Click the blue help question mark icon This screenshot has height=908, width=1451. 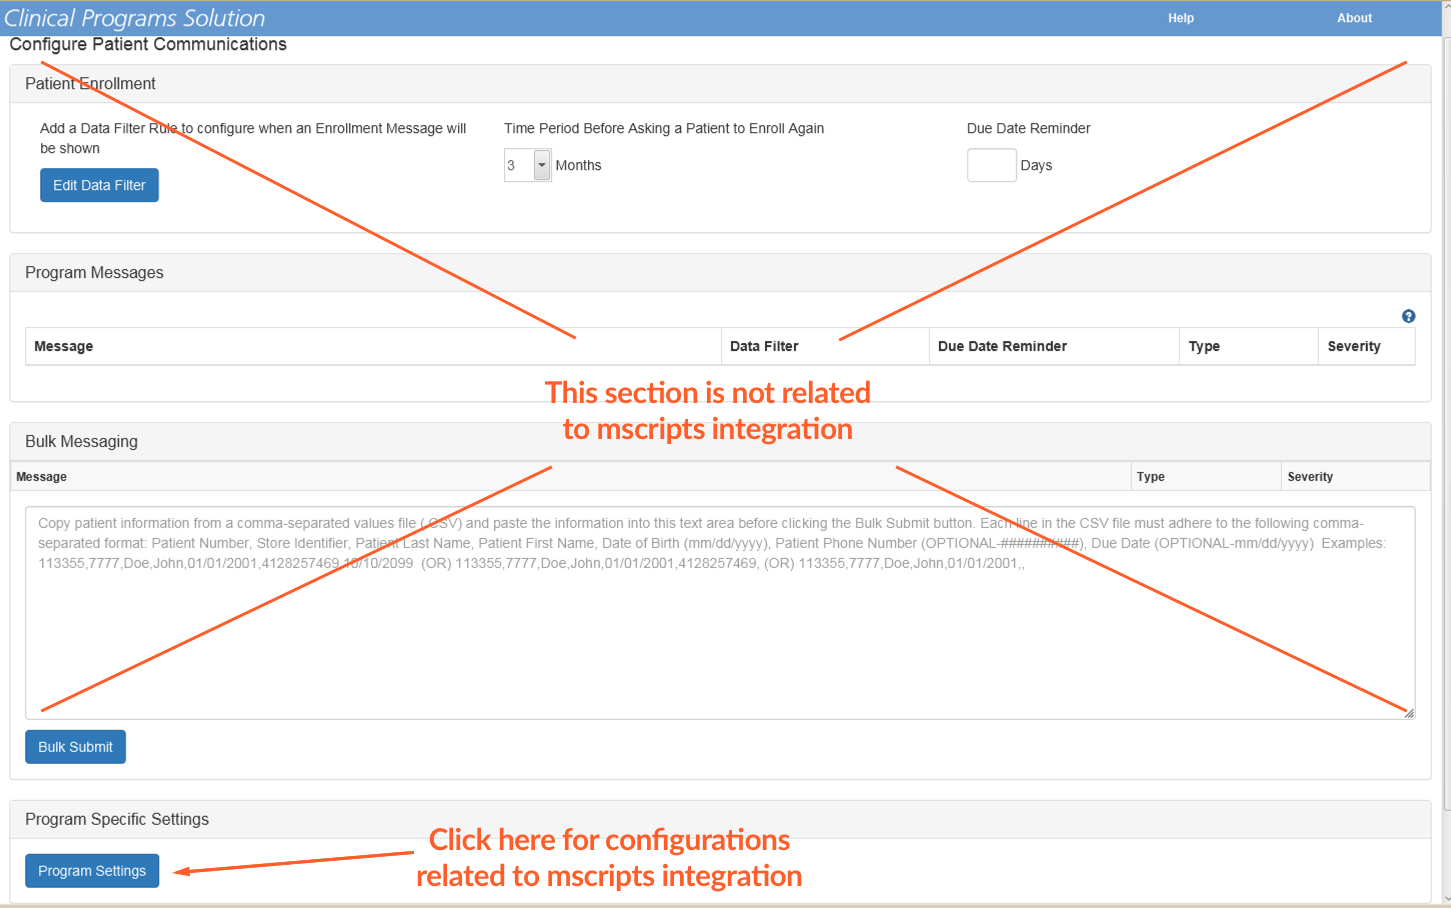[1408, 316]
